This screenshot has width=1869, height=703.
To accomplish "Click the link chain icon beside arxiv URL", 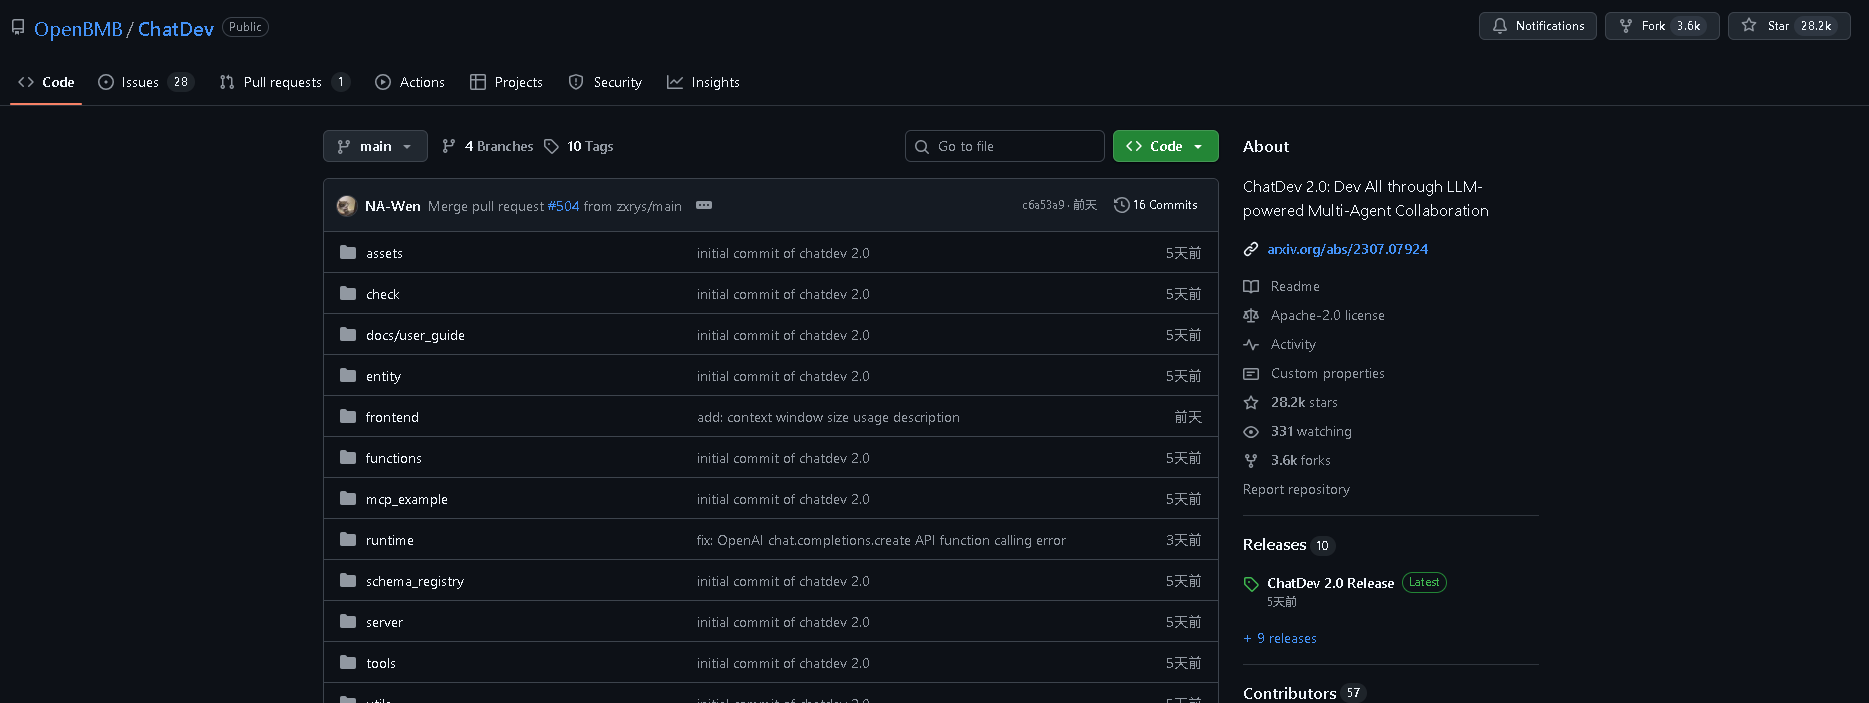I will tap(1251, 249).
